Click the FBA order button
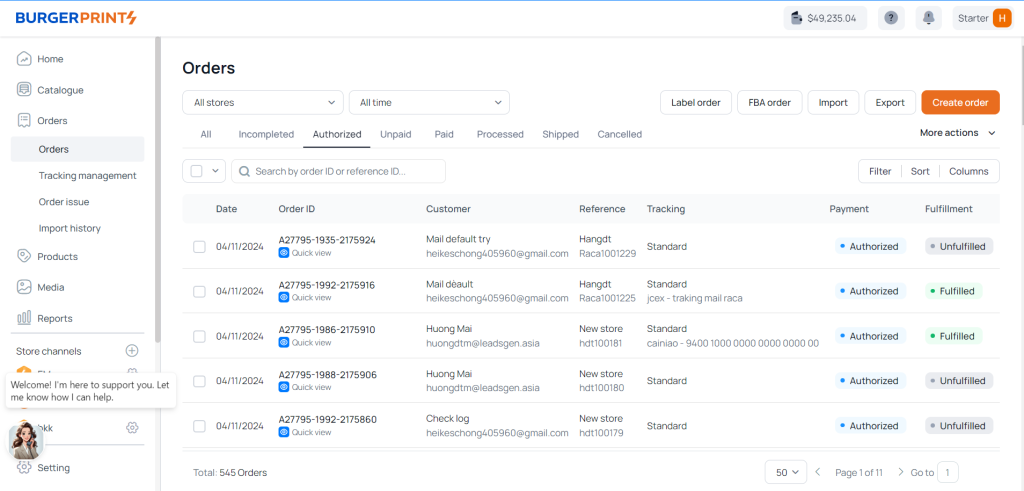Viewport: 1024px width, 491px height. pos(769,102)
